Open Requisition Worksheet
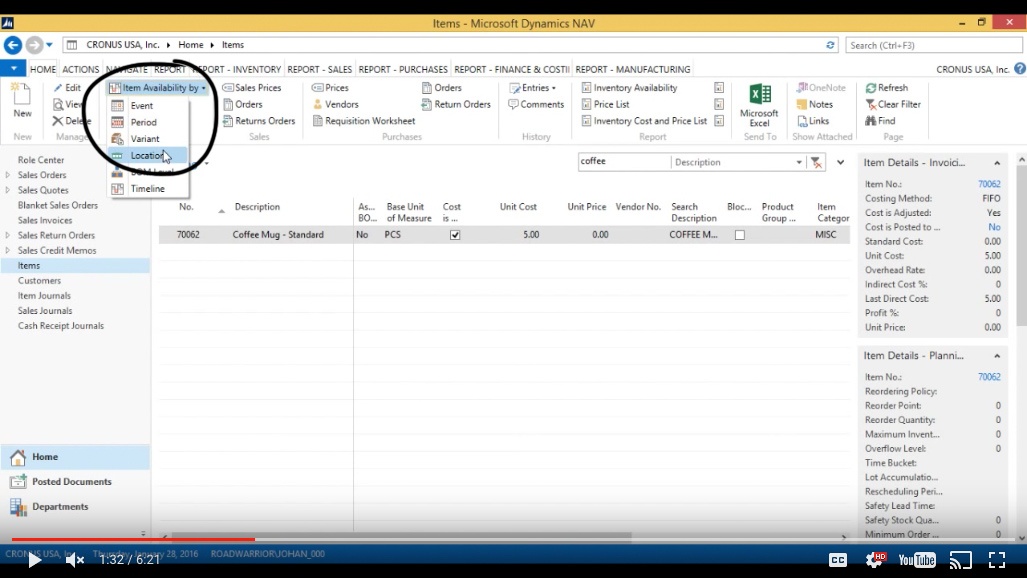The width and height of the screenshot is (1027, 578). click(364, 121)
